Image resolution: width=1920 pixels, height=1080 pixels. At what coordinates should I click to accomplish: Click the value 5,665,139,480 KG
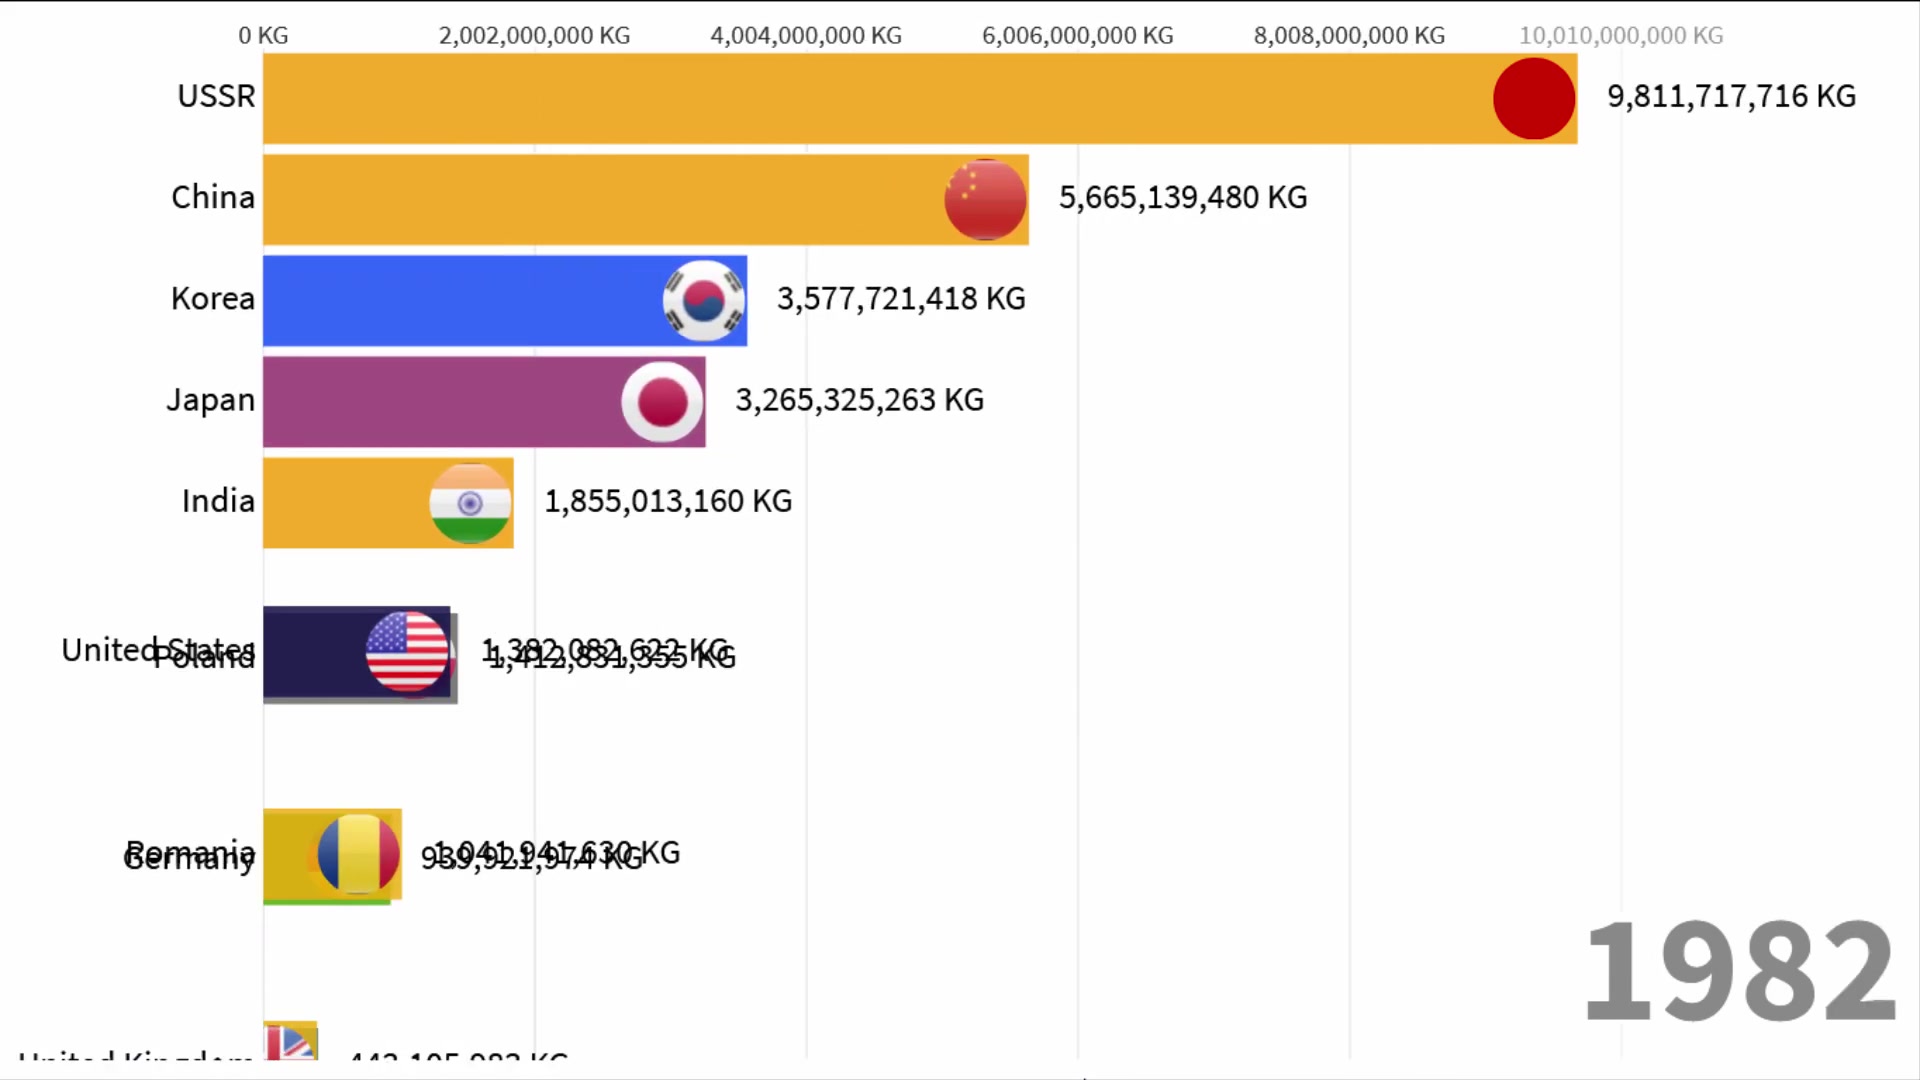point(1183,197)
